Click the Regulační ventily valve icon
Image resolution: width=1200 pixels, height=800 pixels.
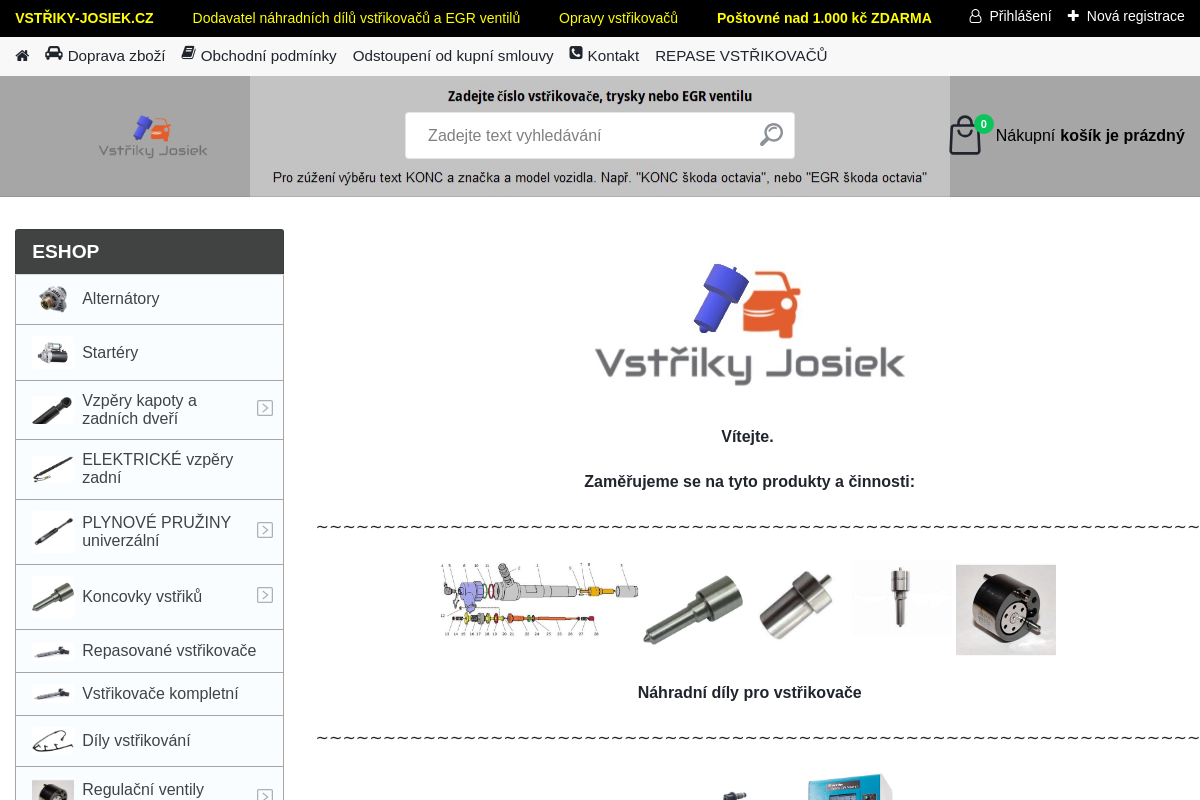click(x=52, y=790)
